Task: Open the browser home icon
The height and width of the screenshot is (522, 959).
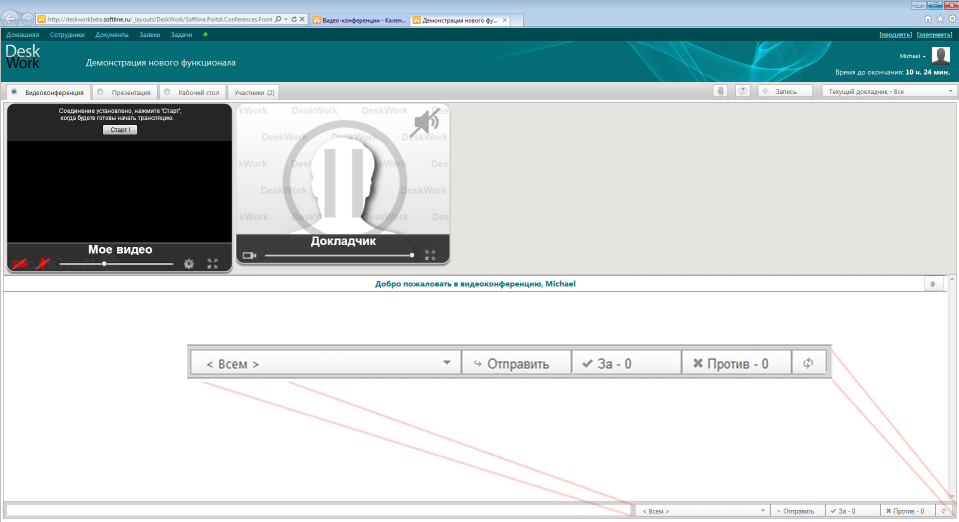Action: [x=928, y=19]
